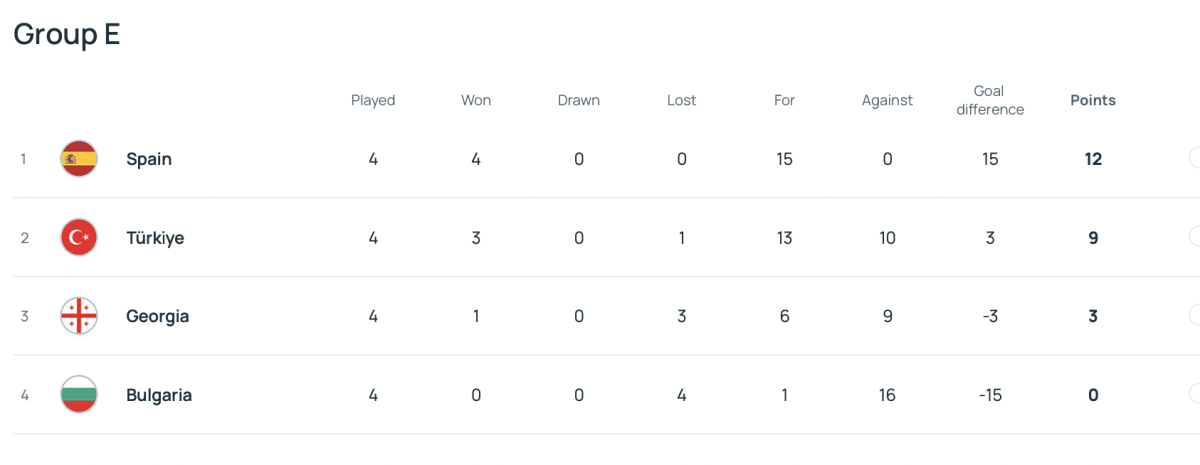Screen dimensions: 1200x465
Task: Open the Spain team link
Action: pos(149,159)
